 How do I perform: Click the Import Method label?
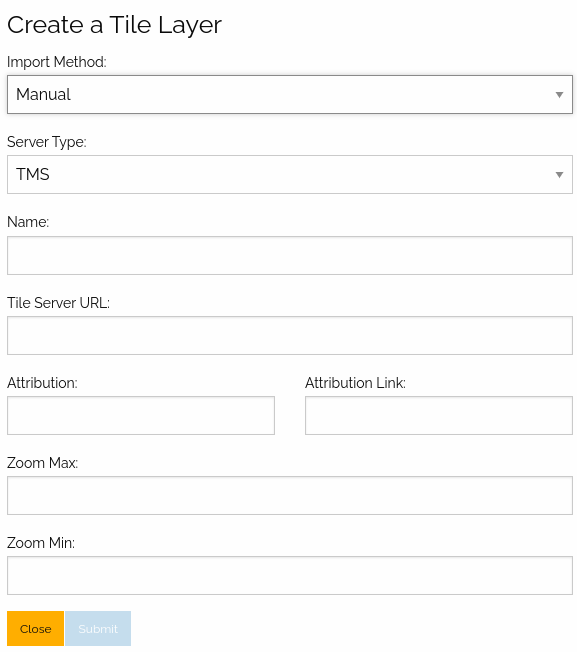click(57, 62)
